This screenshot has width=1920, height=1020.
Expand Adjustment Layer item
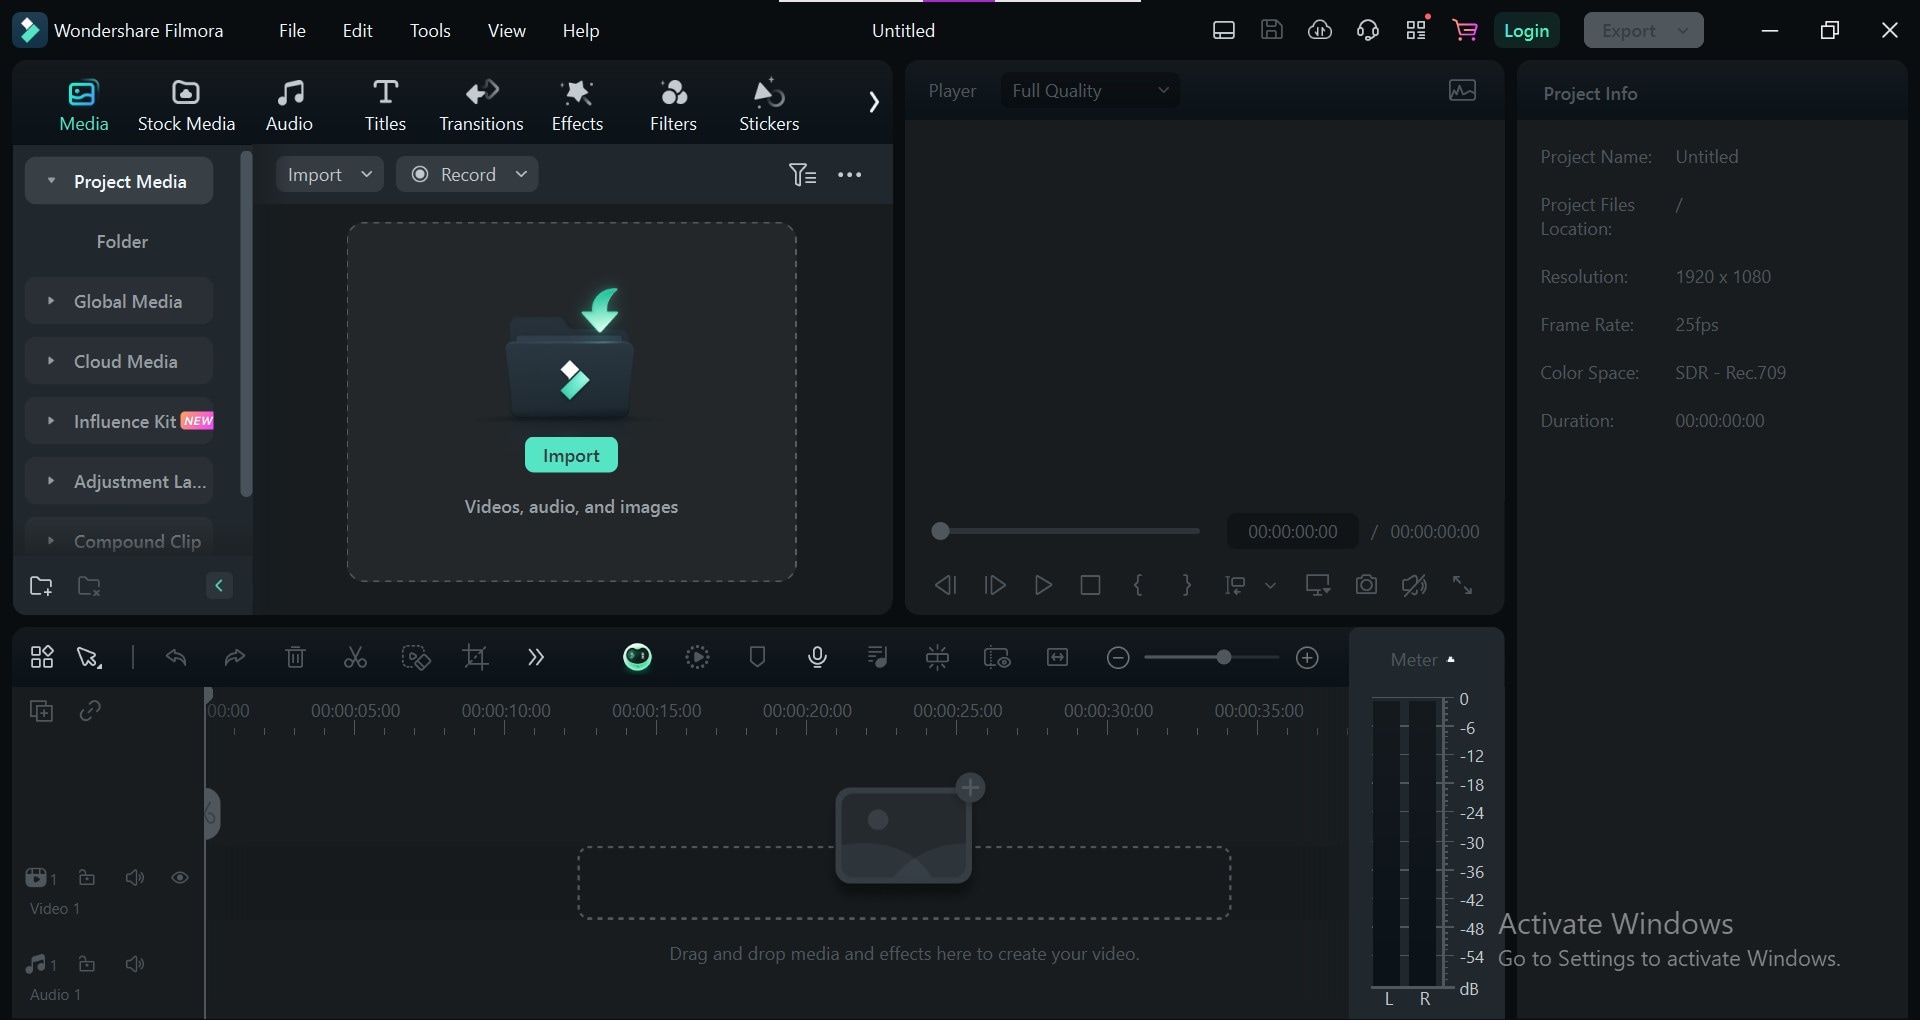coord(51,481)
